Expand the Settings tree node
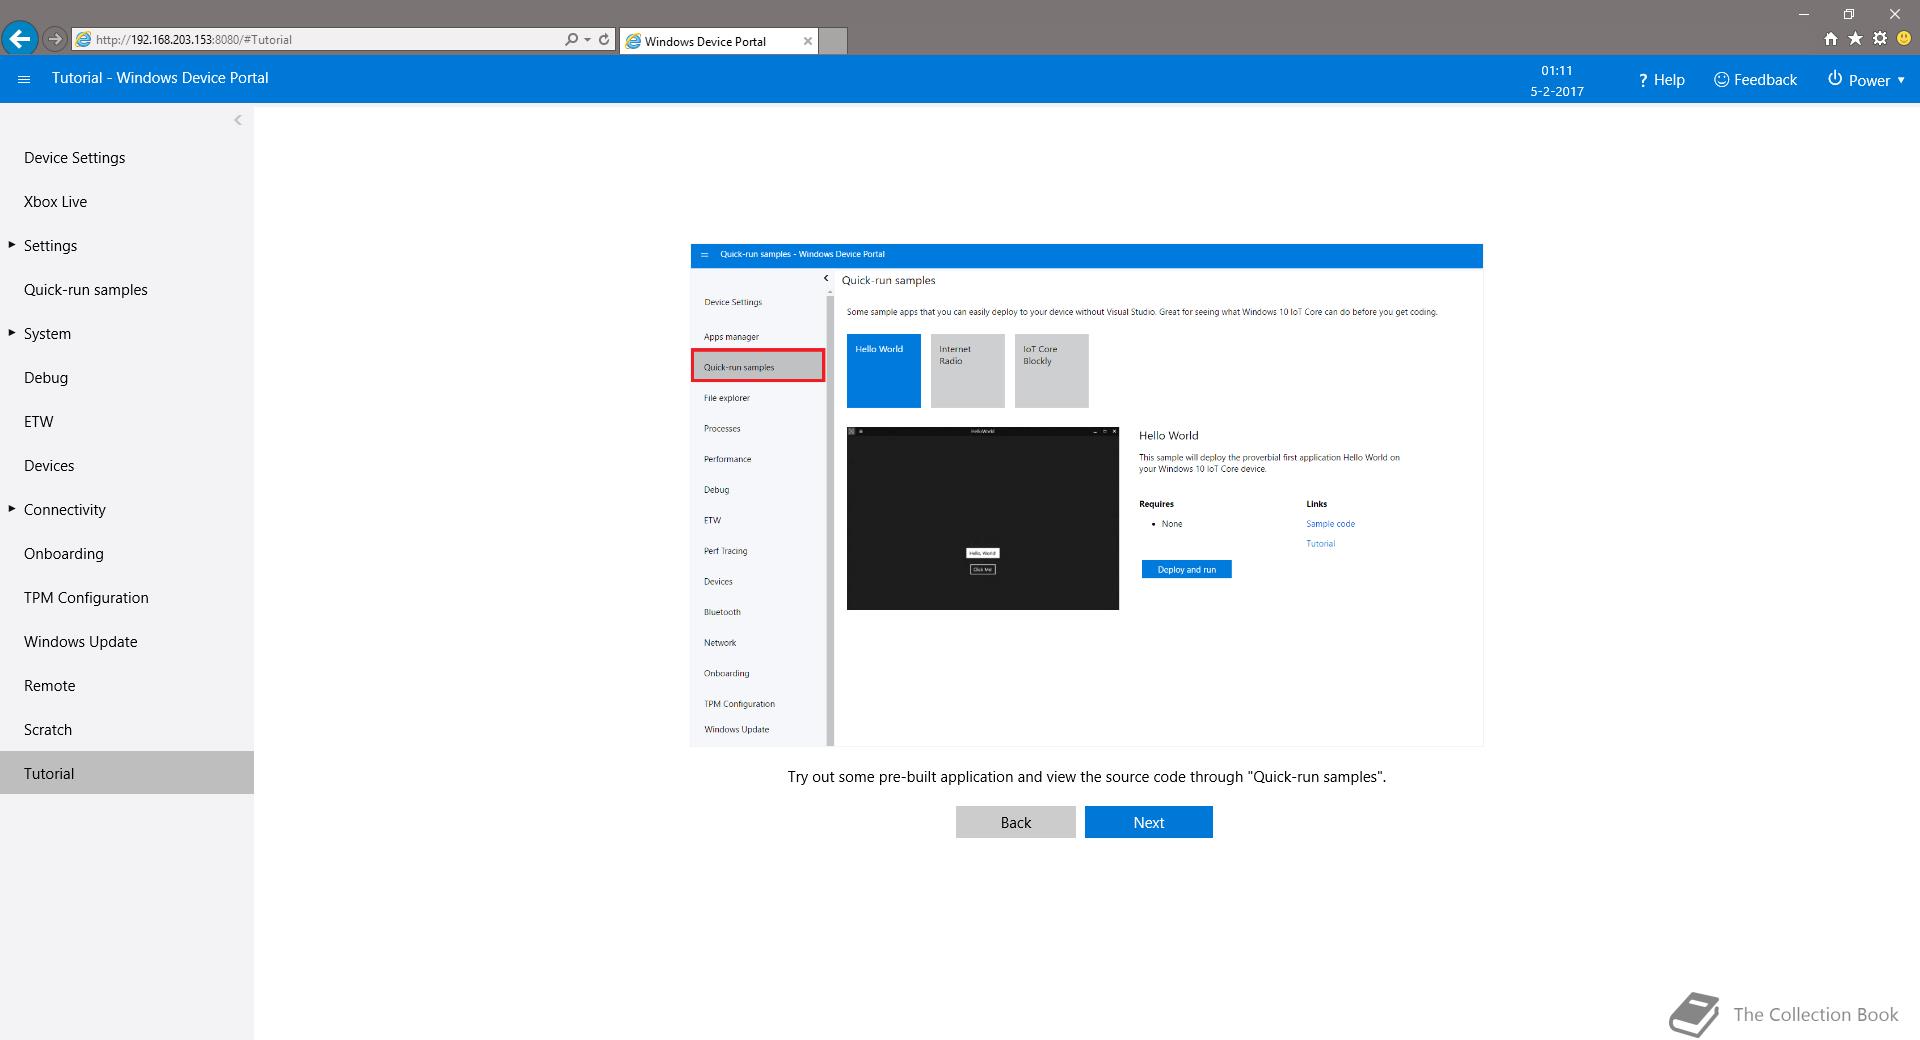This screenshot has height=1040, width=1920. (x=12, y=245)
